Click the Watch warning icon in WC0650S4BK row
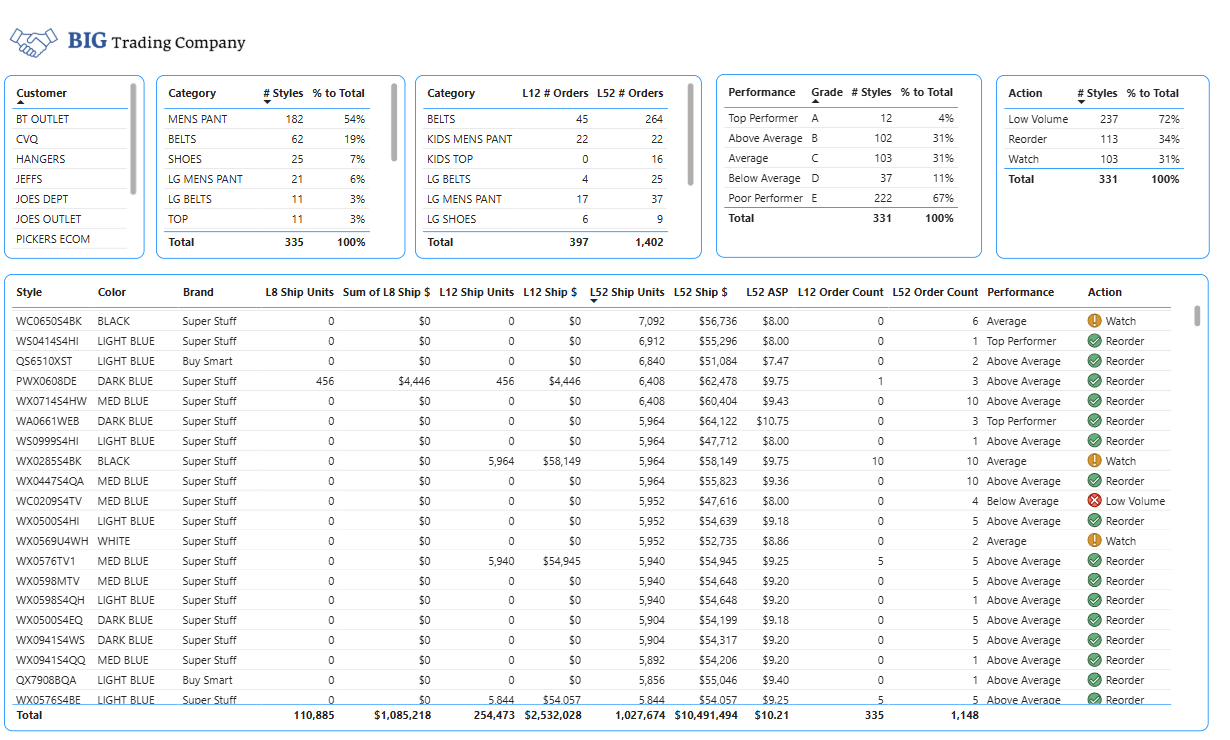The image size is (1230, 740). tap(1094, 321)
